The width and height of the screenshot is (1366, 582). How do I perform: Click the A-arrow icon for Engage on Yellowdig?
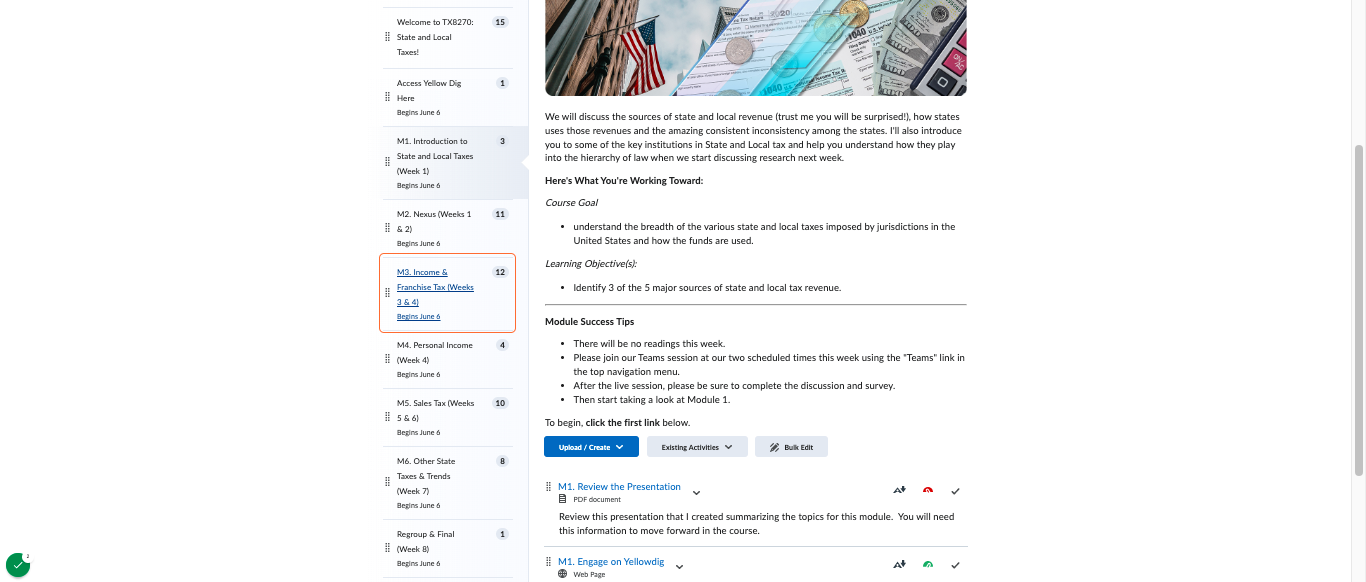pos(899,565)
